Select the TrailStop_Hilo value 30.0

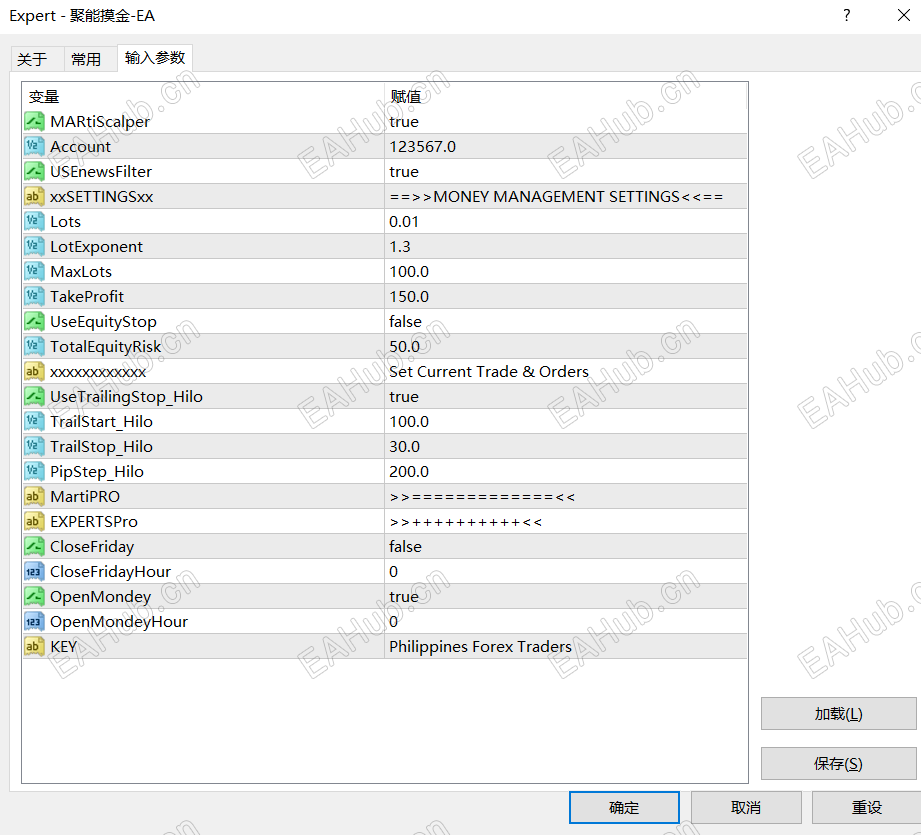click(x=405, y=447)
